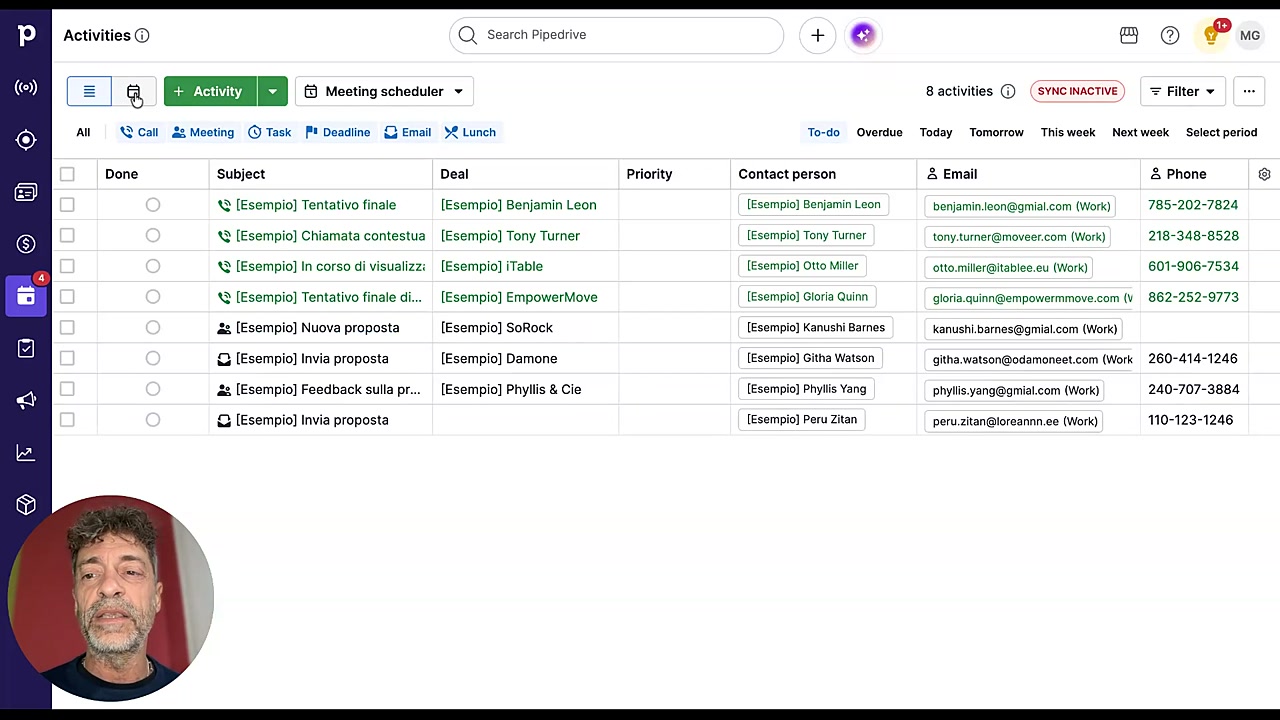The image size is (1280, 720).
Task: Filter by Task activities
Action: point(270,132)
